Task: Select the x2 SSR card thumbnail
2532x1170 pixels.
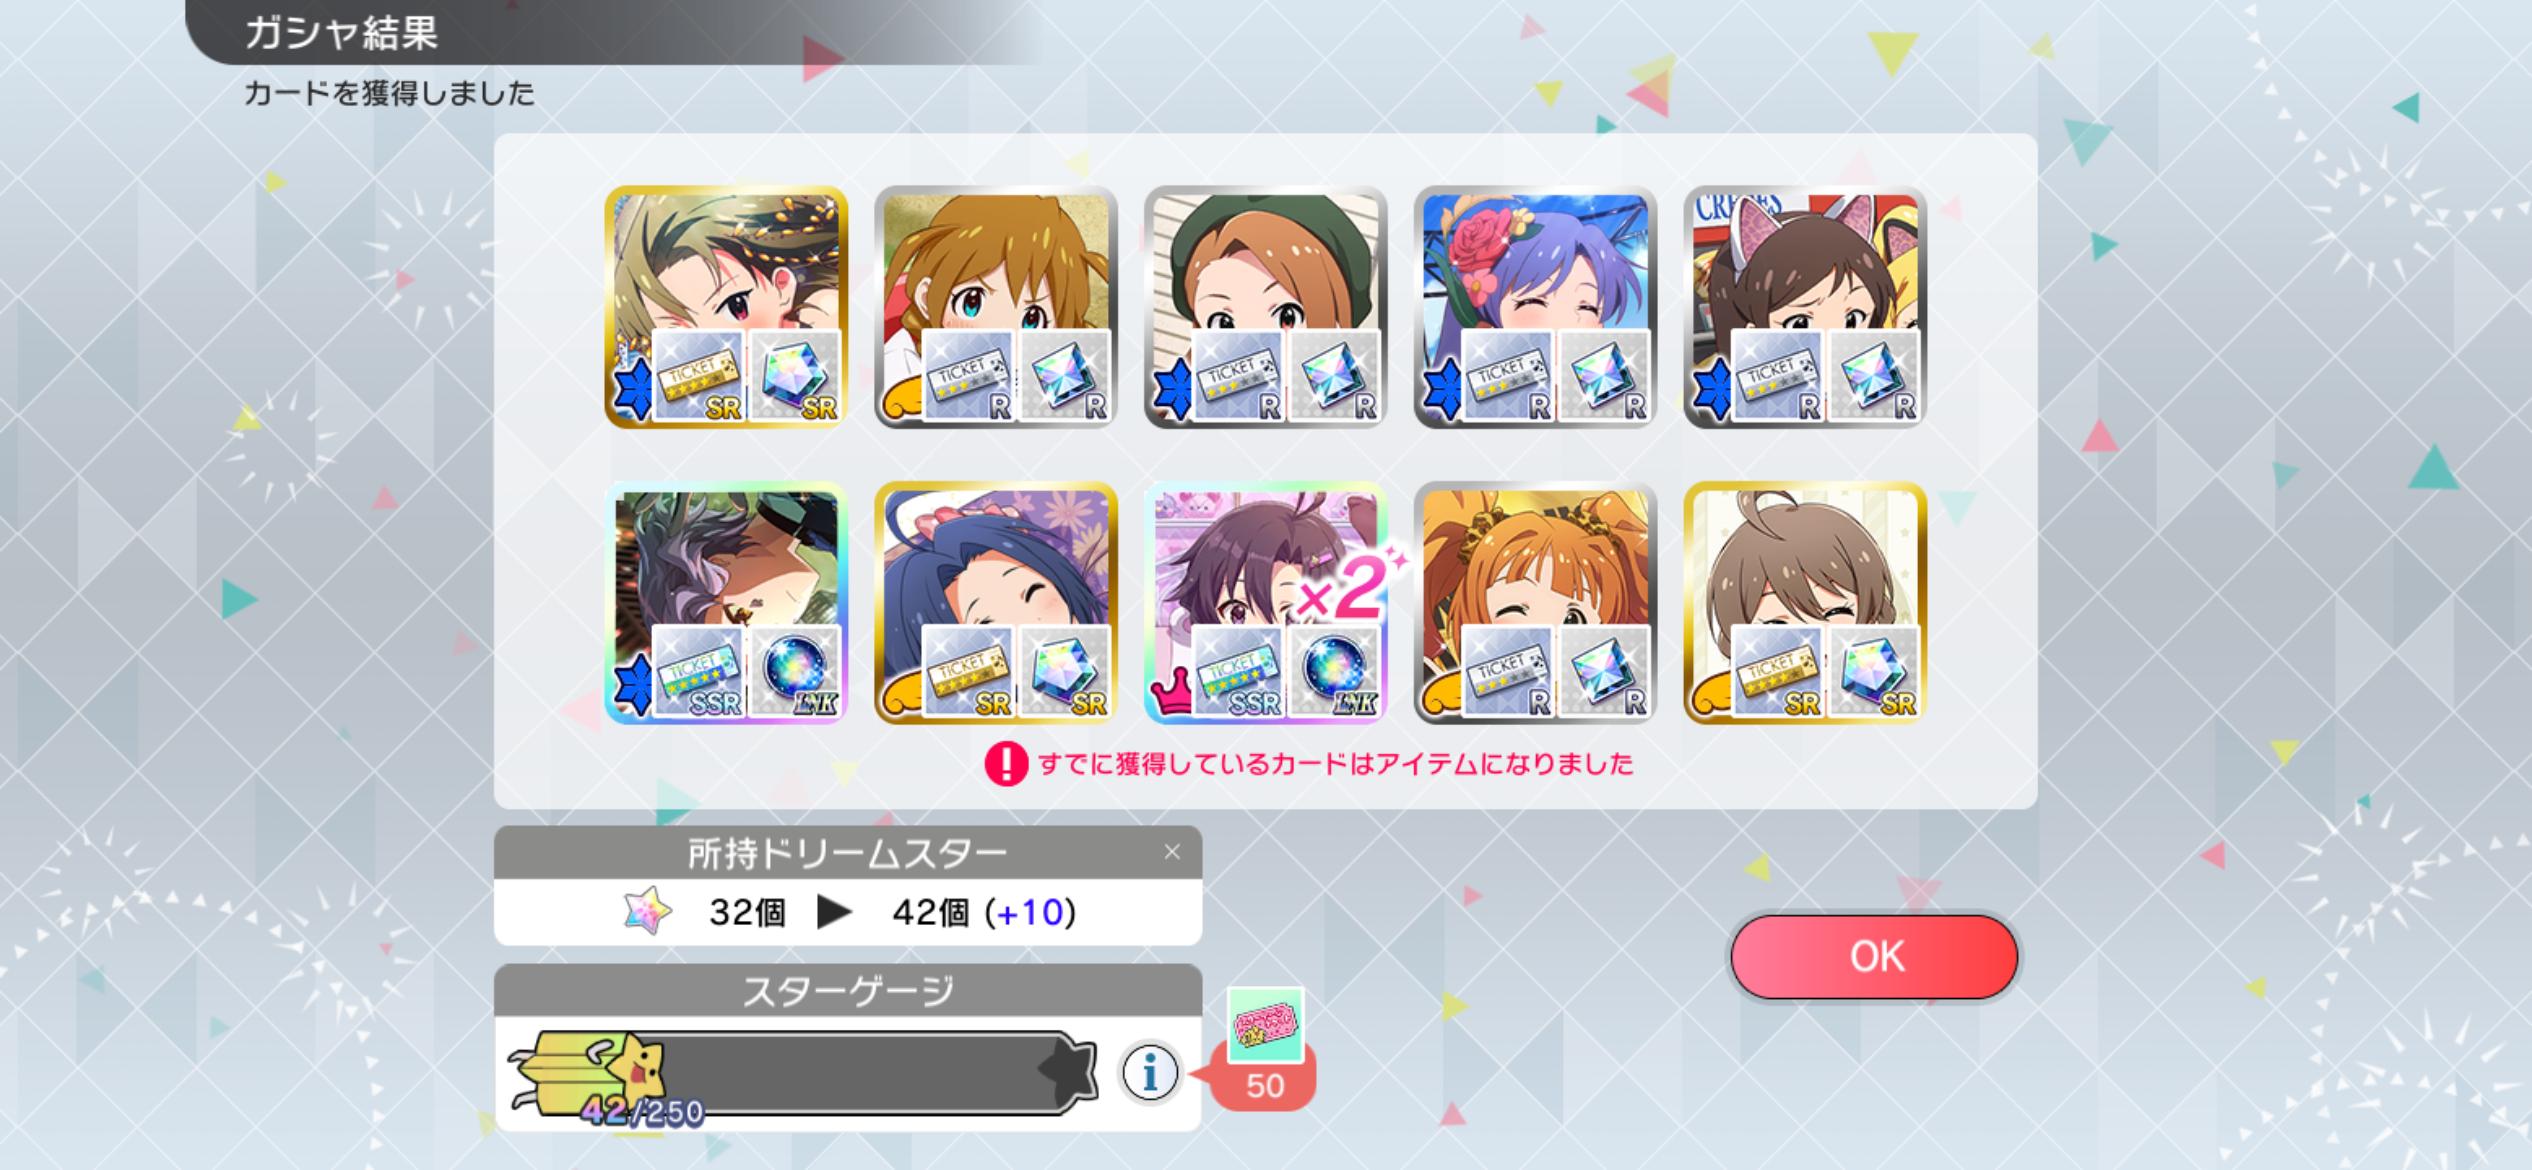Action: (x=1265, y=603)
